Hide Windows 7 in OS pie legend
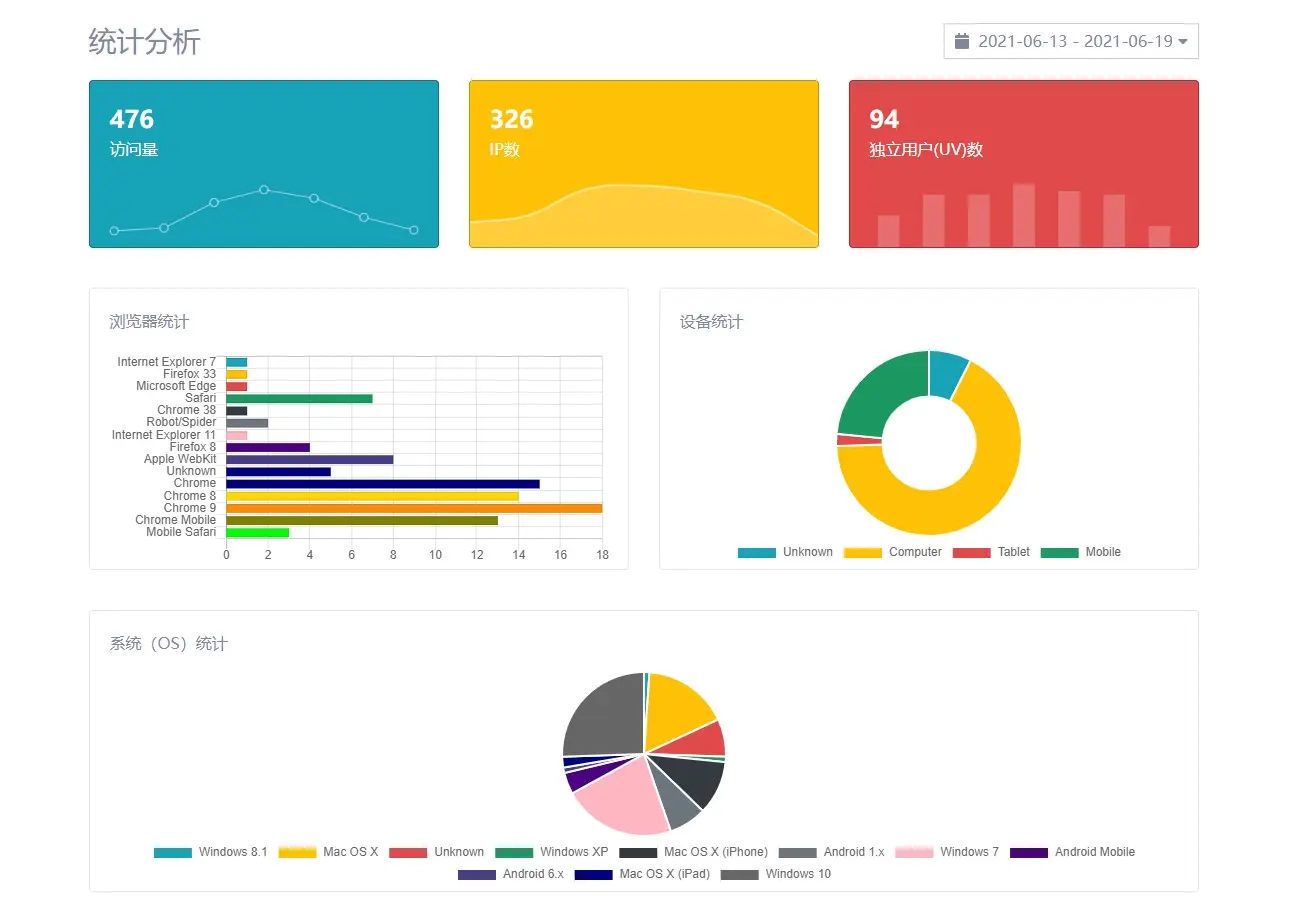 (x=946, y=852)
